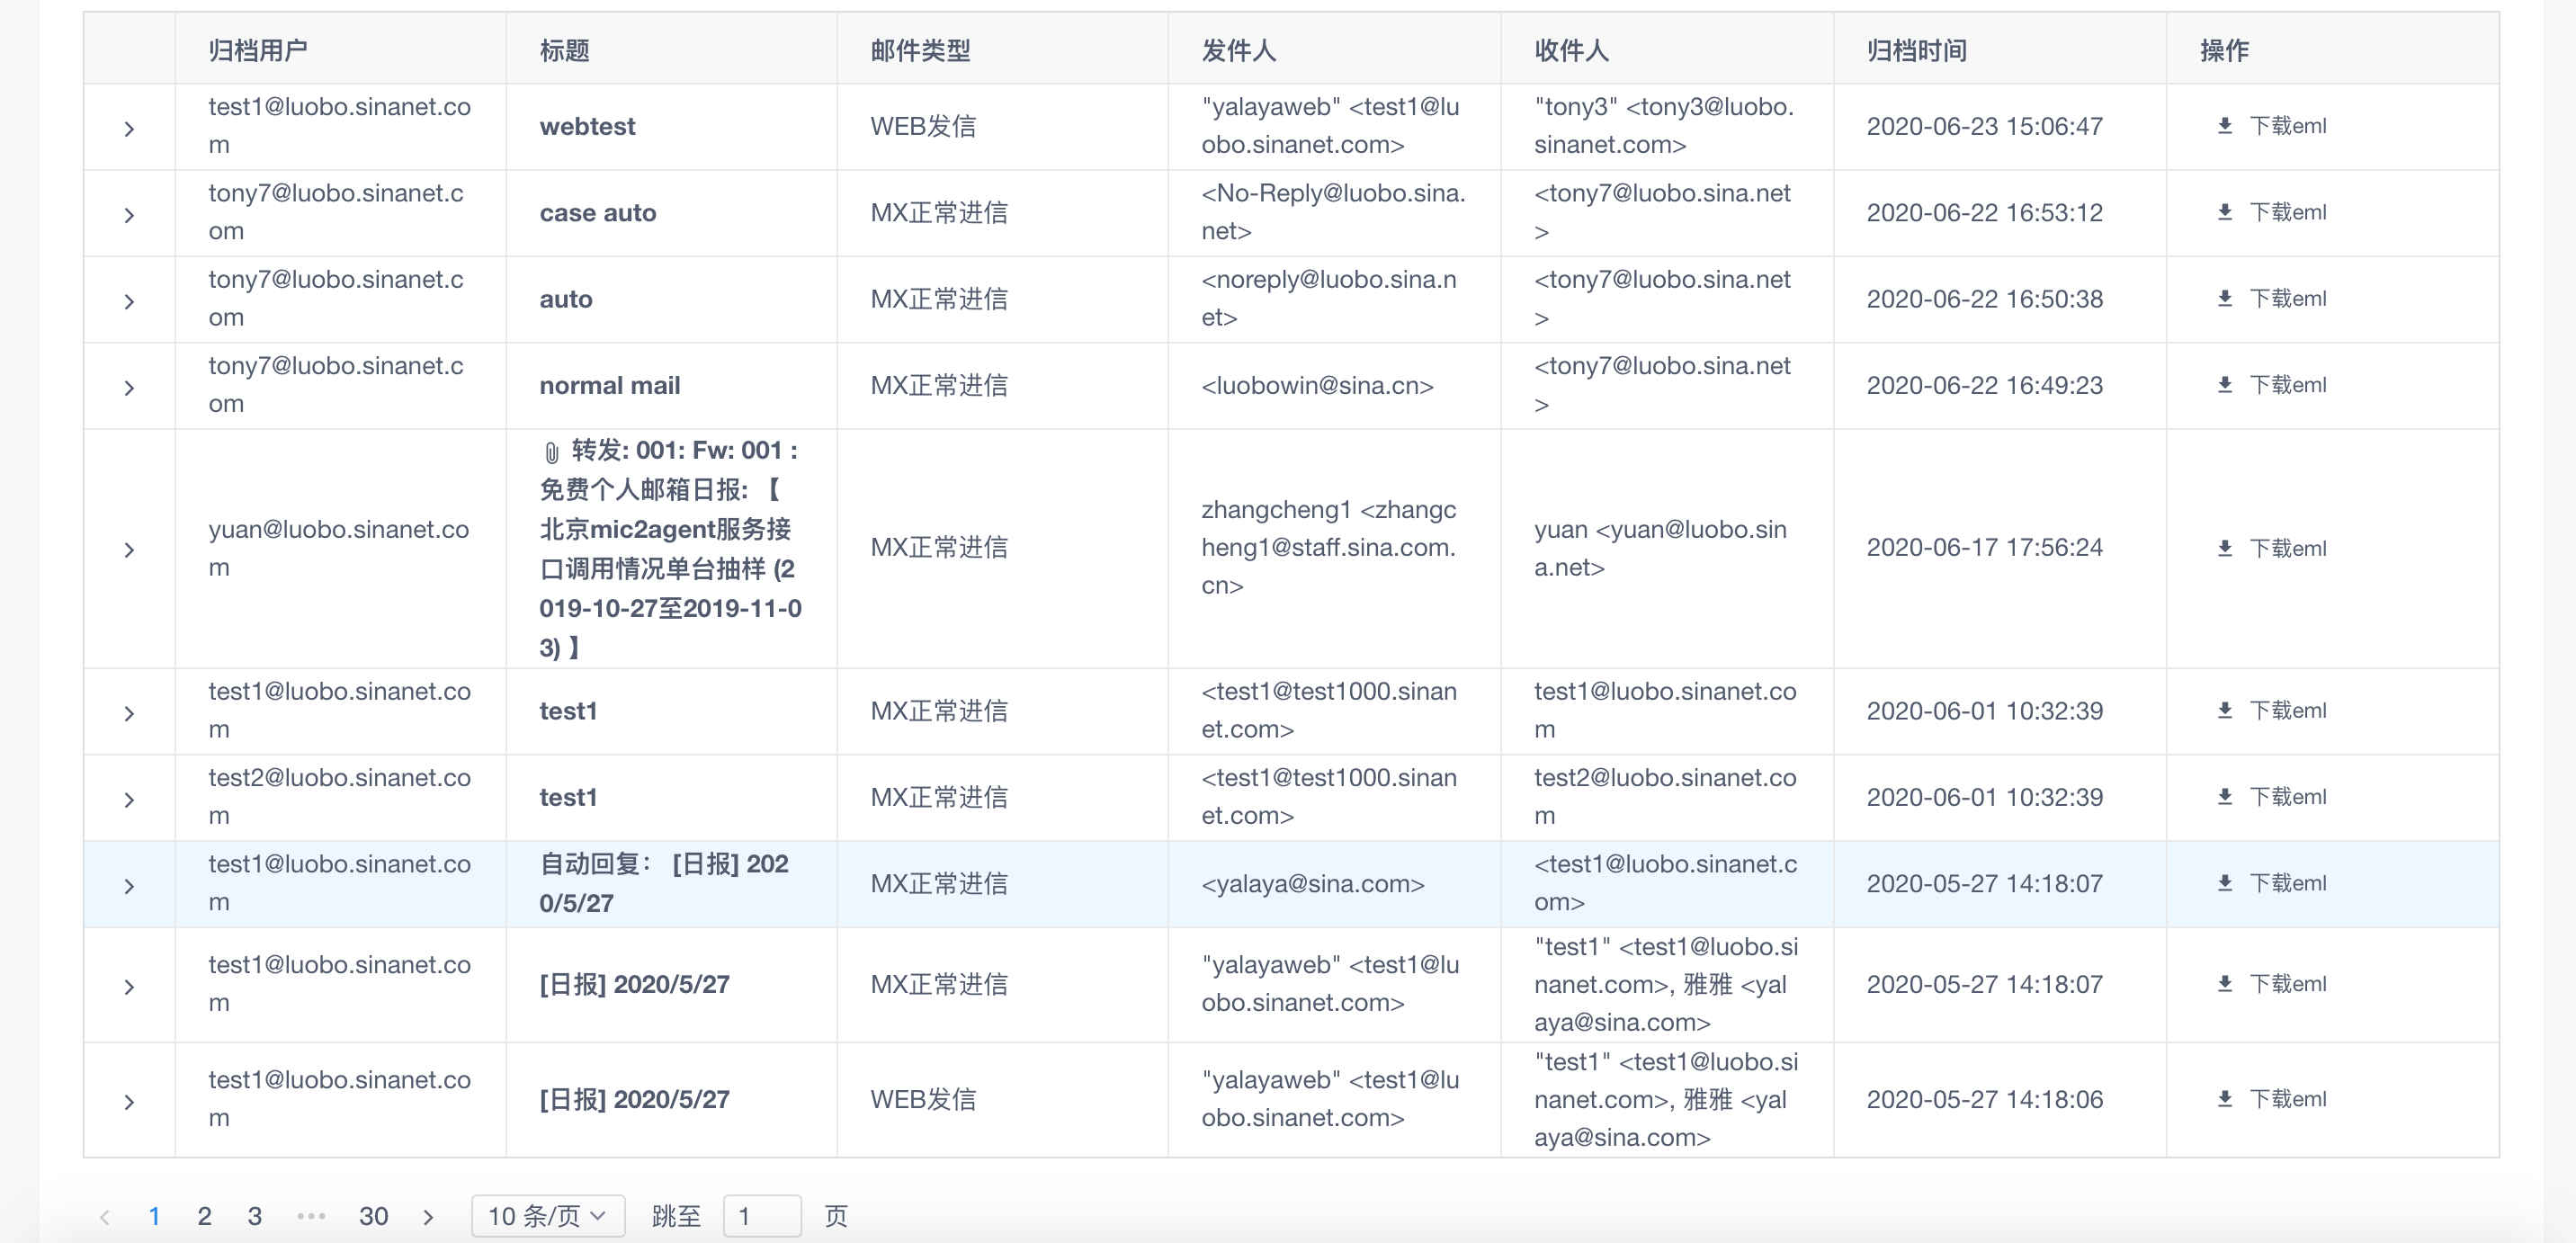Viewport: 2576px width, 1243px height.
Task: Click the pagination ellipsis to skip pages
Action: coord(311,1216)
